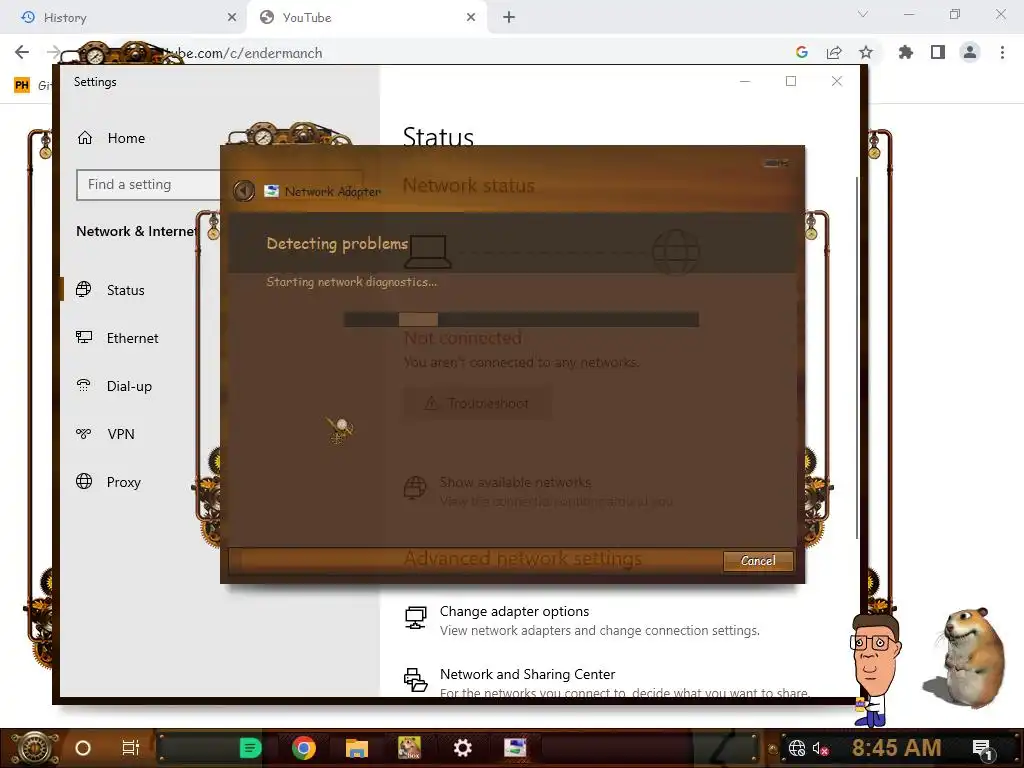Select Status in Network & Internet sidebar

125,290
